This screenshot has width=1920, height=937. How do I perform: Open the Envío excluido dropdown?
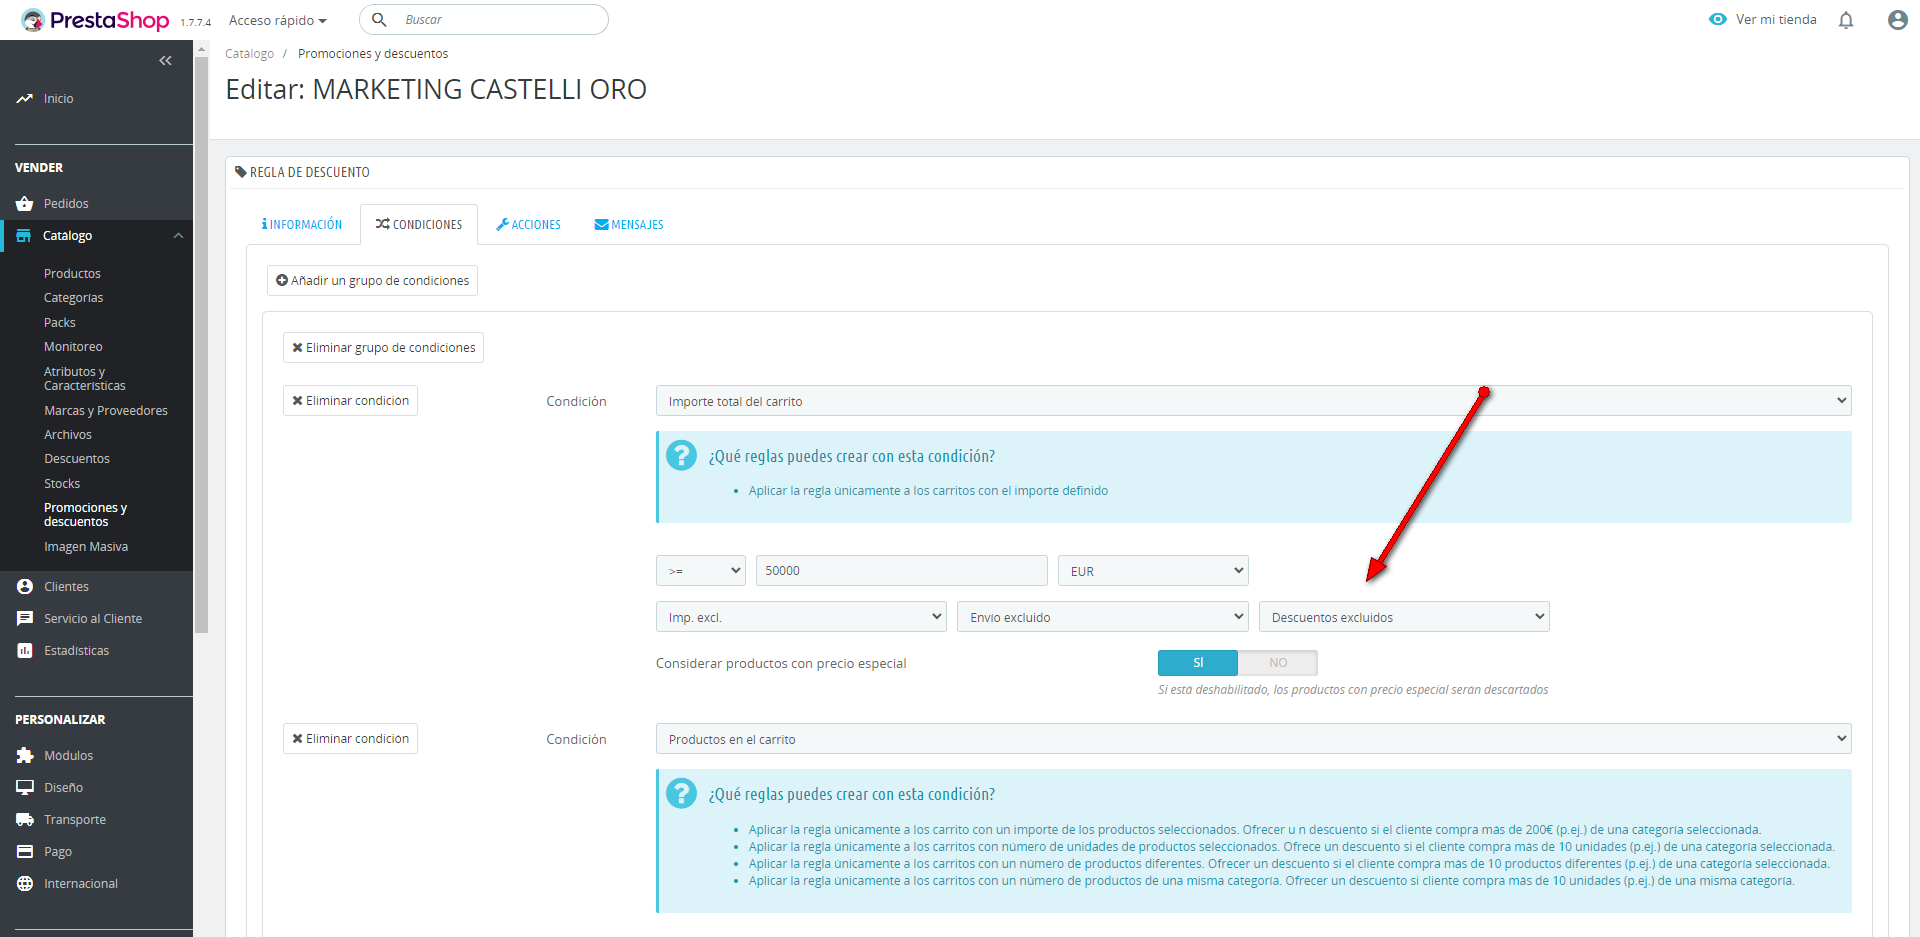click(x=1103, y=617)
